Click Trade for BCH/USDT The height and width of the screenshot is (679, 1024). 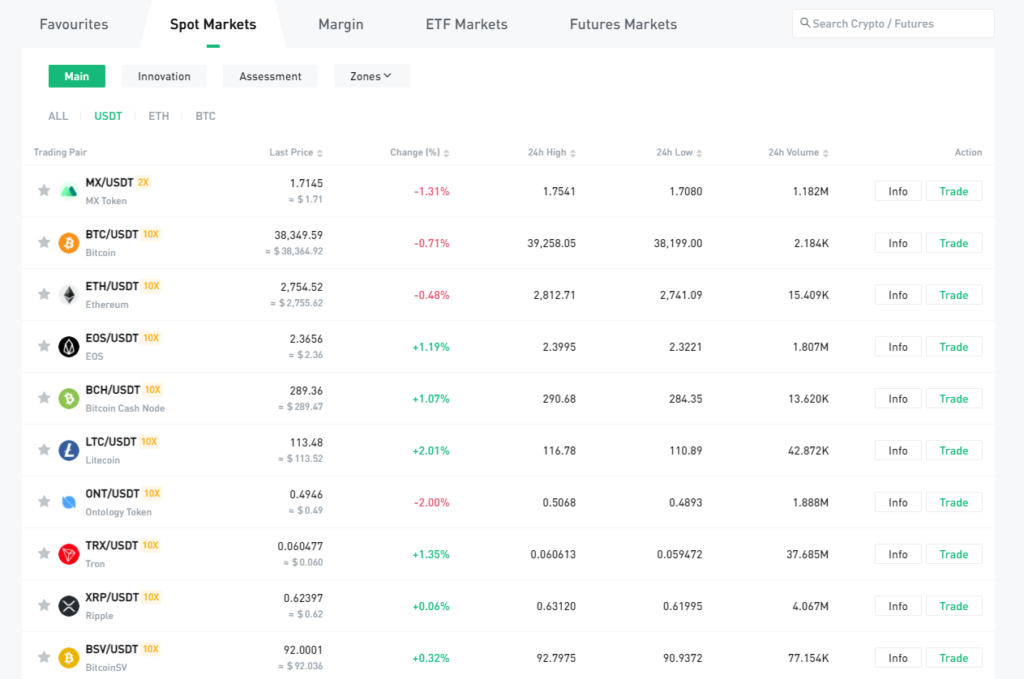[953, 399]
